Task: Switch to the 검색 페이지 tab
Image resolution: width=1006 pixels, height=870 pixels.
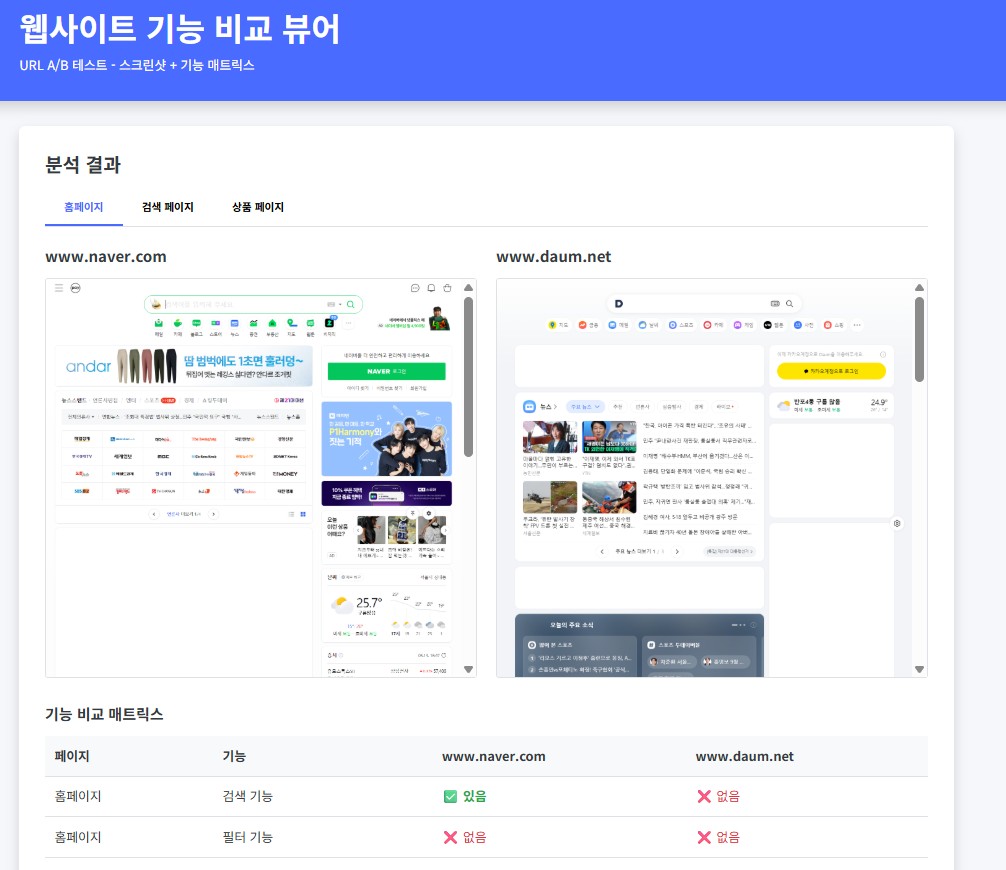Action: click(166, 207)
